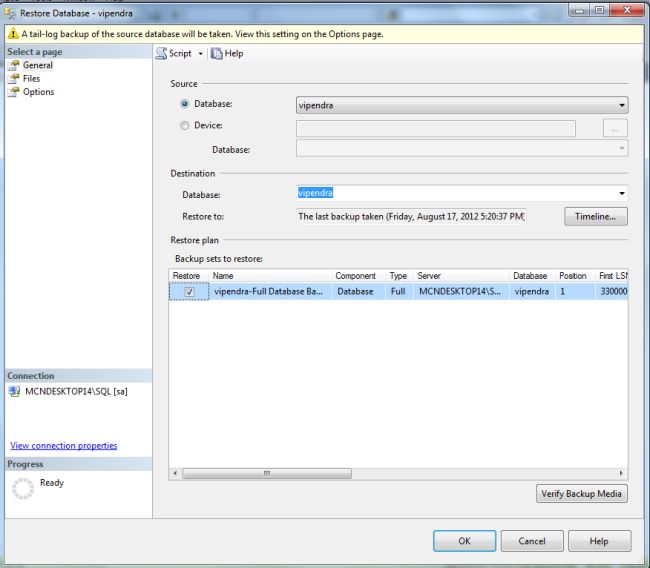Viewport: 650px width, 568px height.
Task: Click the Restore to text field
Action: [x=411, y=216]
